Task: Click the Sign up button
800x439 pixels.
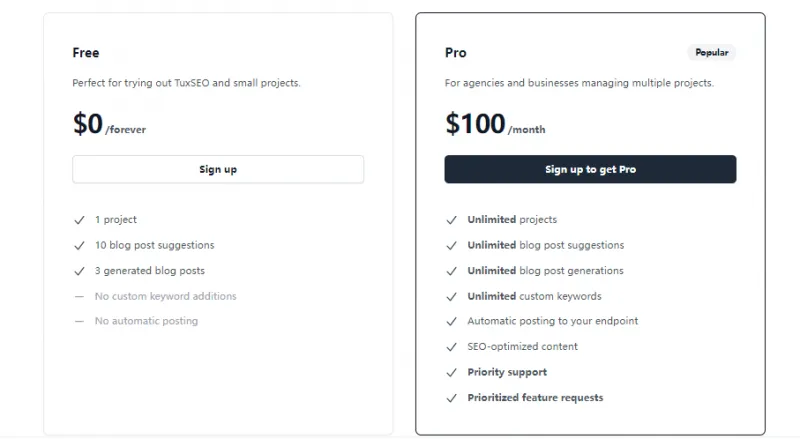Action: [218, 170]
